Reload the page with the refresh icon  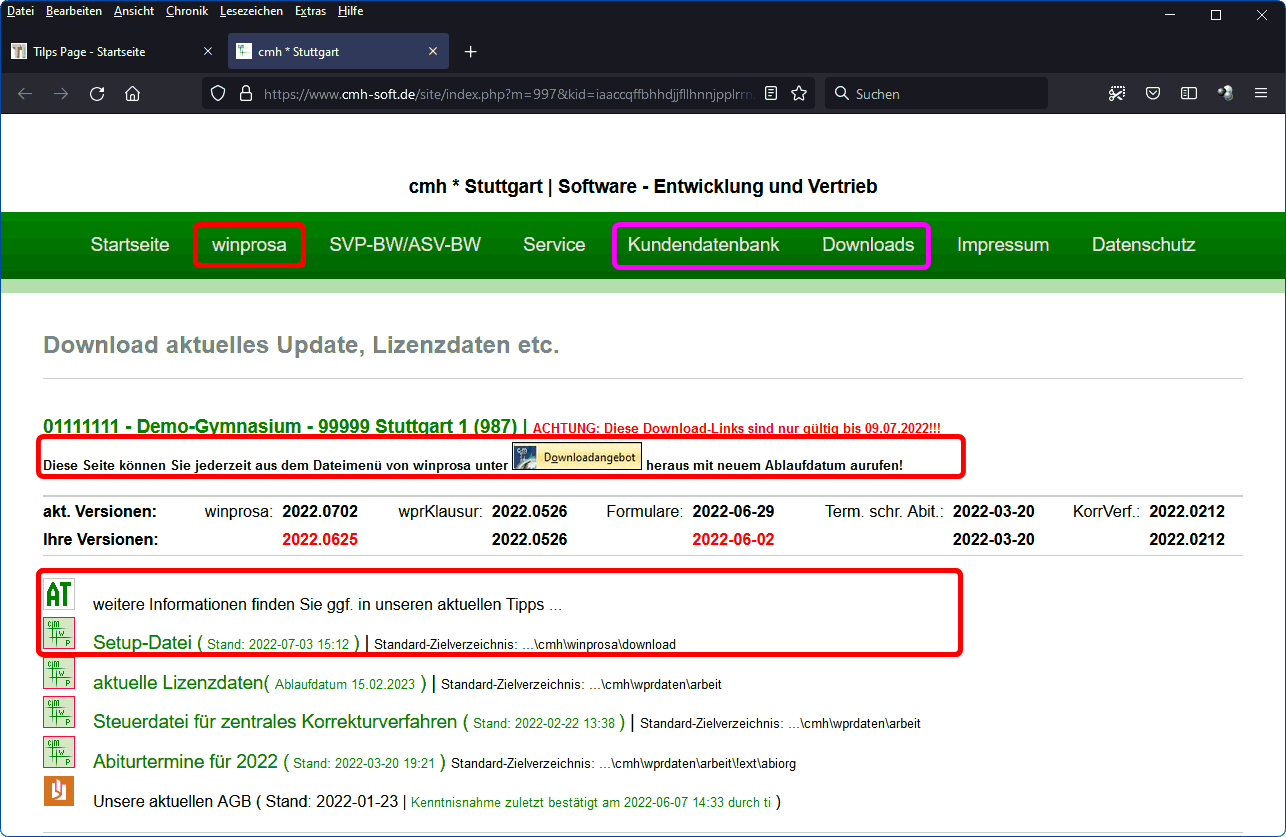[x=97, y=94]
